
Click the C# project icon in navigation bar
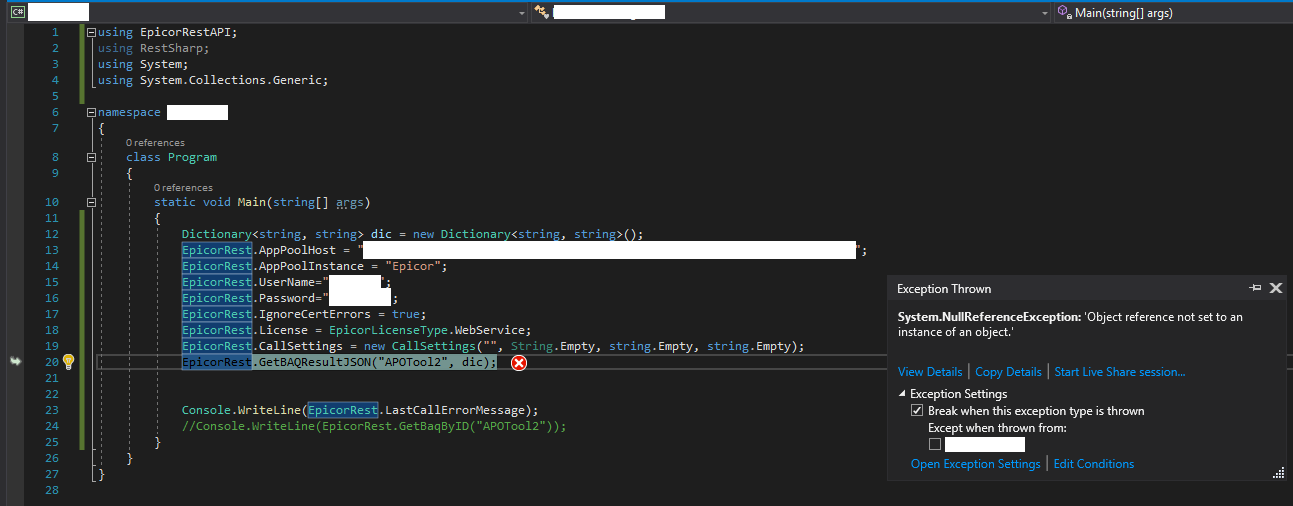(16, 12)
